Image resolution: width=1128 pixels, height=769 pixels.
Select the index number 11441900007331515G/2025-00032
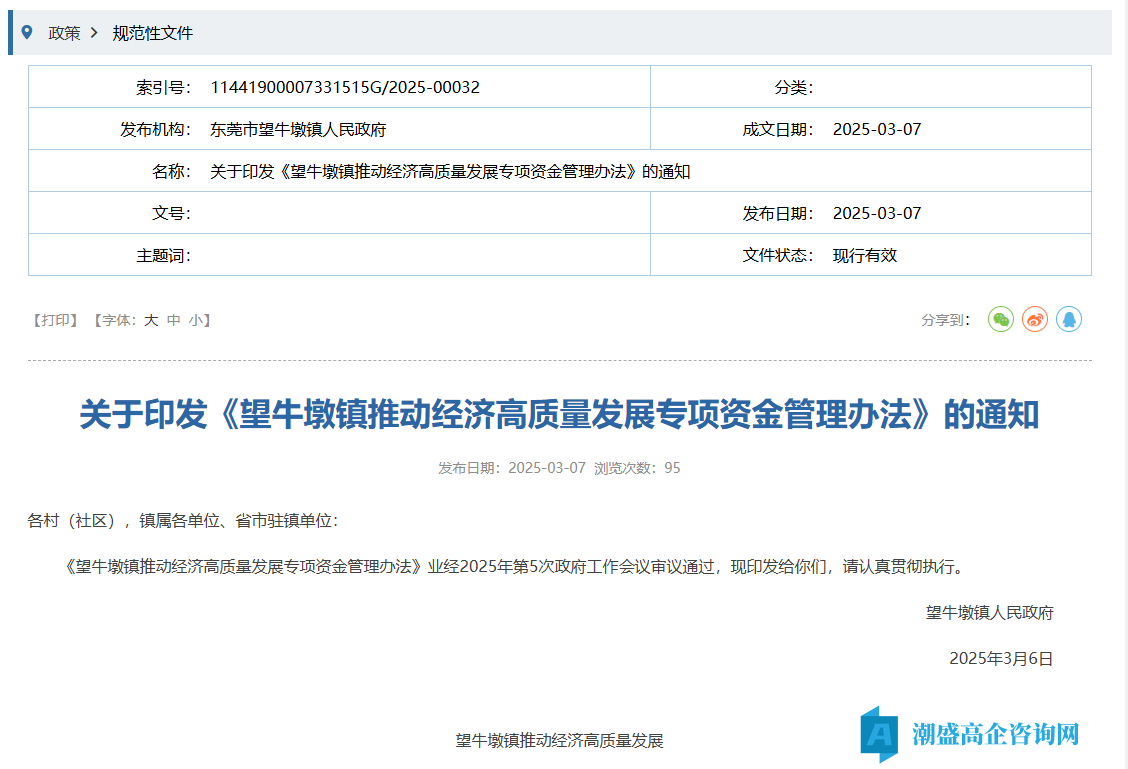345,87
